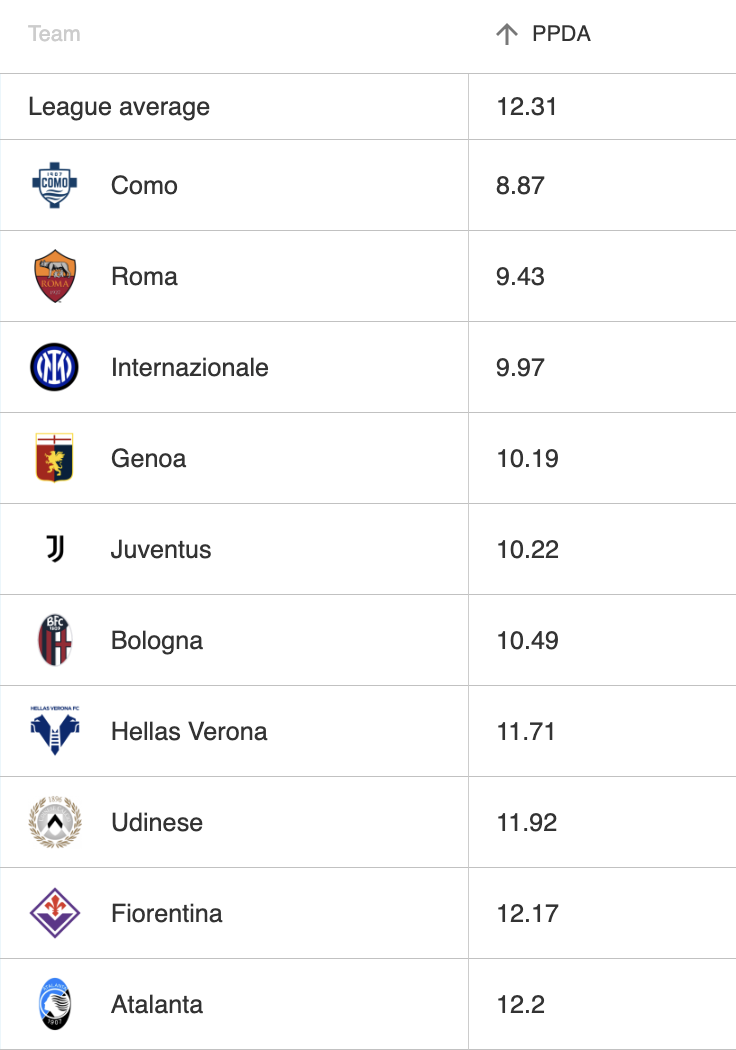The height and width of the screenshot is (1050, 736).
Task: Click Juventus PPDA value 10.22
Action: click(527, 550)
